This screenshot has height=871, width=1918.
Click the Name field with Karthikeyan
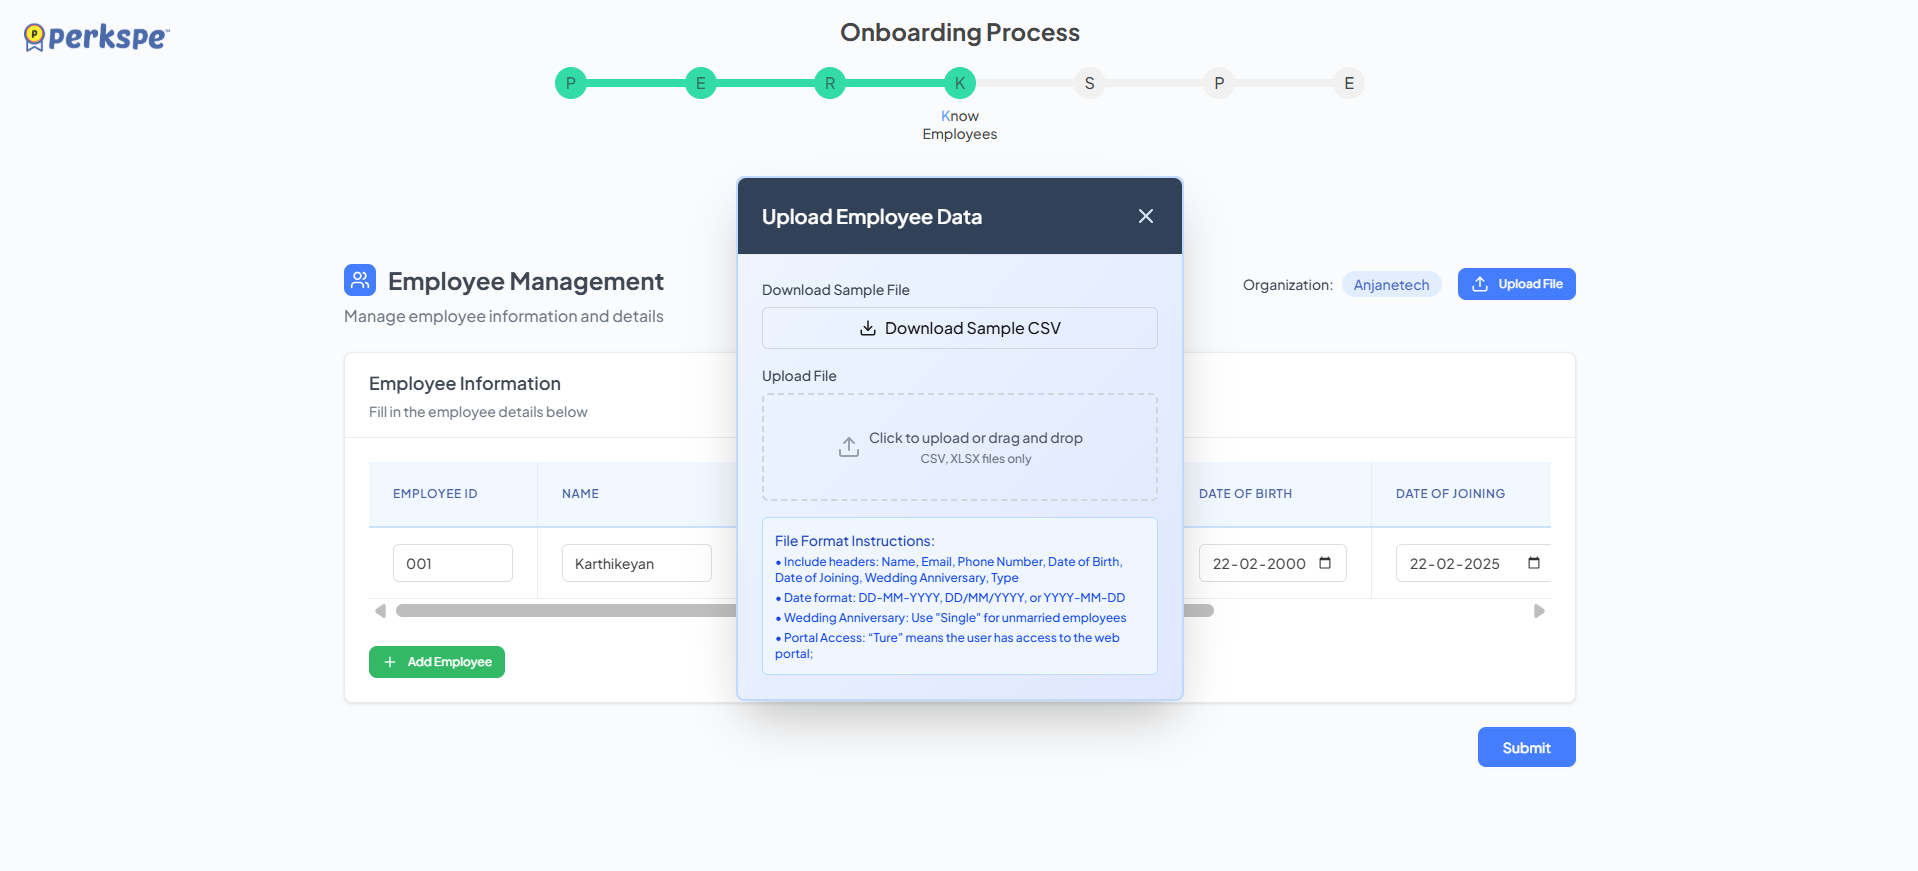click(x=636, y=563)
